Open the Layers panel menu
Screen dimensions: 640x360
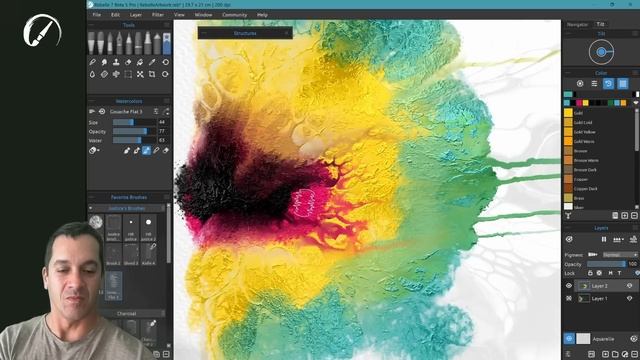point(635,228)
